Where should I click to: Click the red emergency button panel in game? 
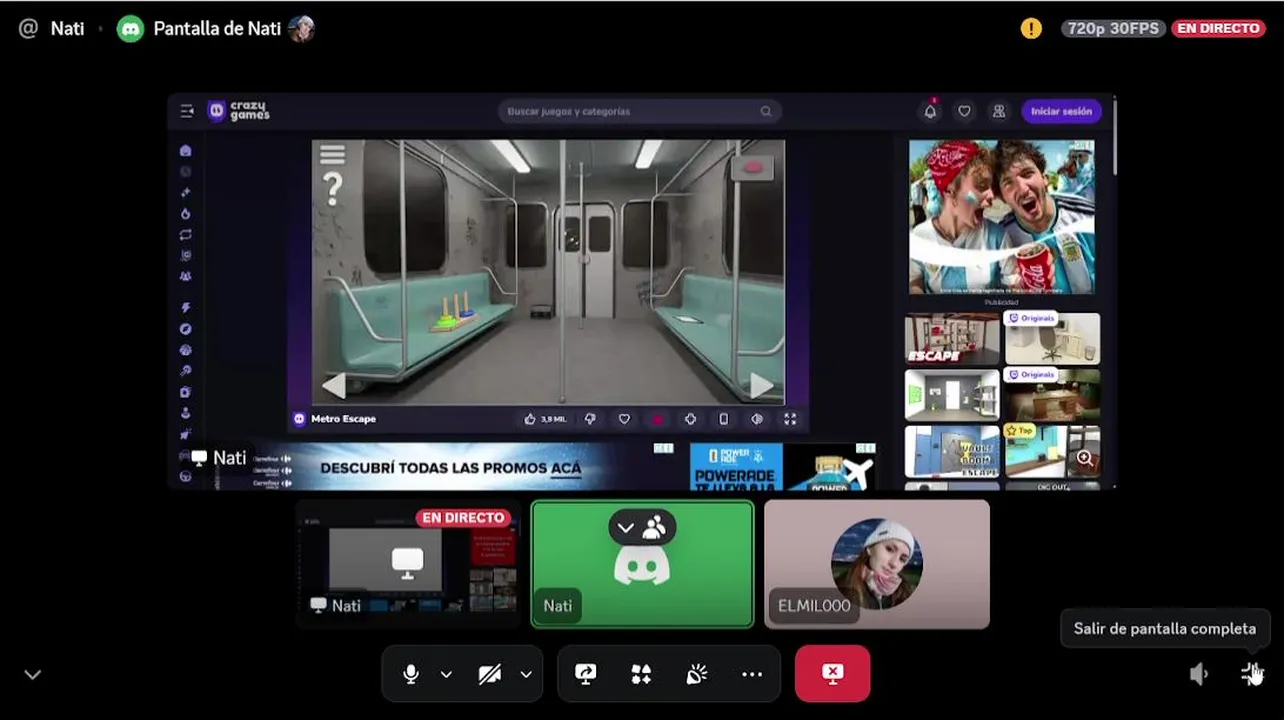click(x=752, y=168)
